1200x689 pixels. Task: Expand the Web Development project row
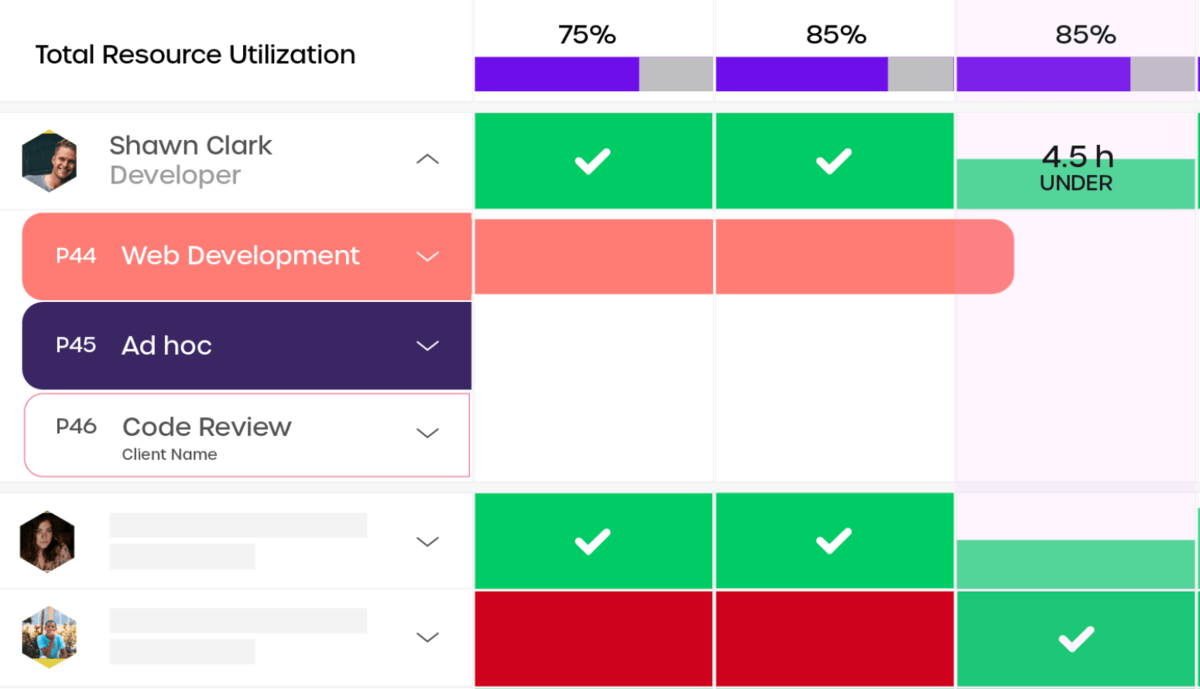[x=427, y=256]
